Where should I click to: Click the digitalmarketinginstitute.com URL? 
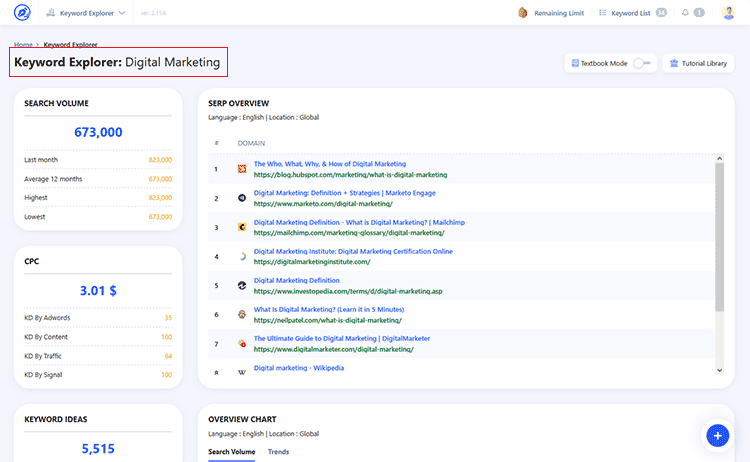[x=312, y=262]
